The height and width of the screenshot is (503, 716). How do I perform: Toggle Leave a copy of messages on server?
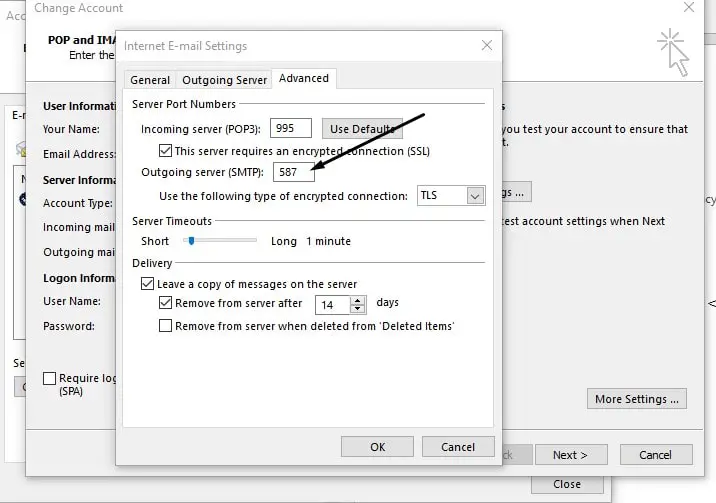[x=147, y=283]
